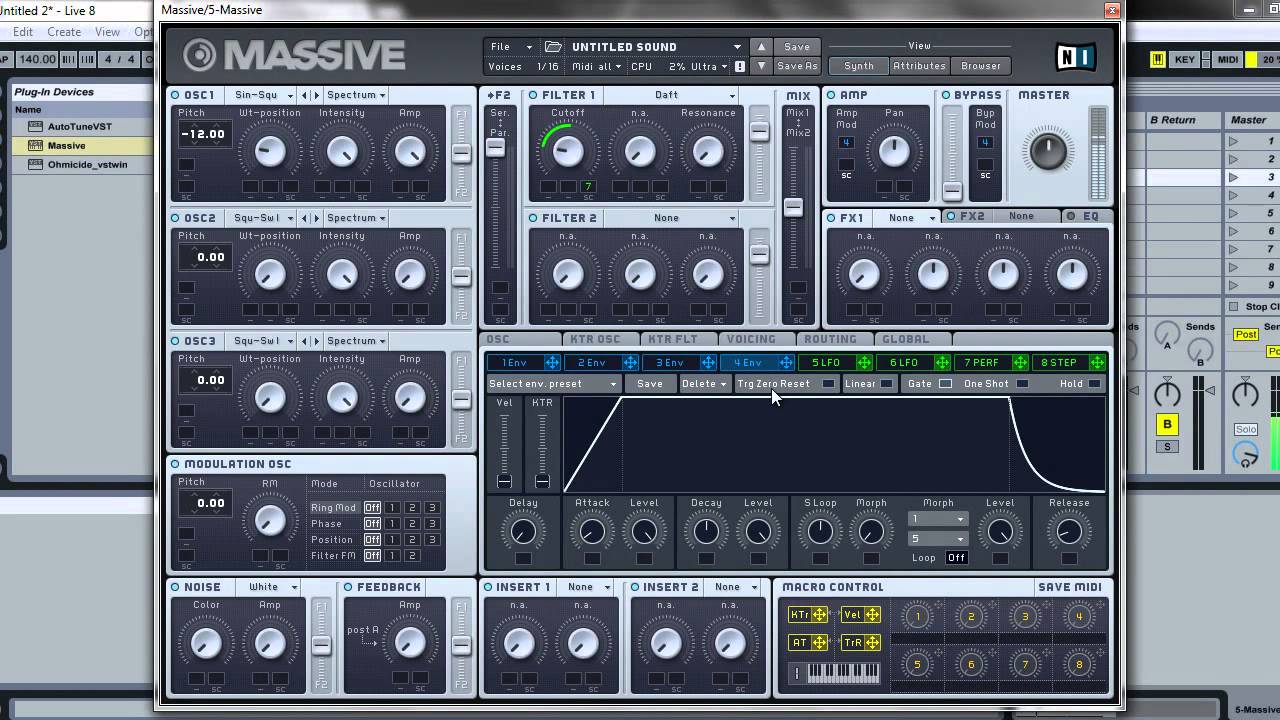
Task: Switch to the ROUTING tab
Action: [830, 340]
